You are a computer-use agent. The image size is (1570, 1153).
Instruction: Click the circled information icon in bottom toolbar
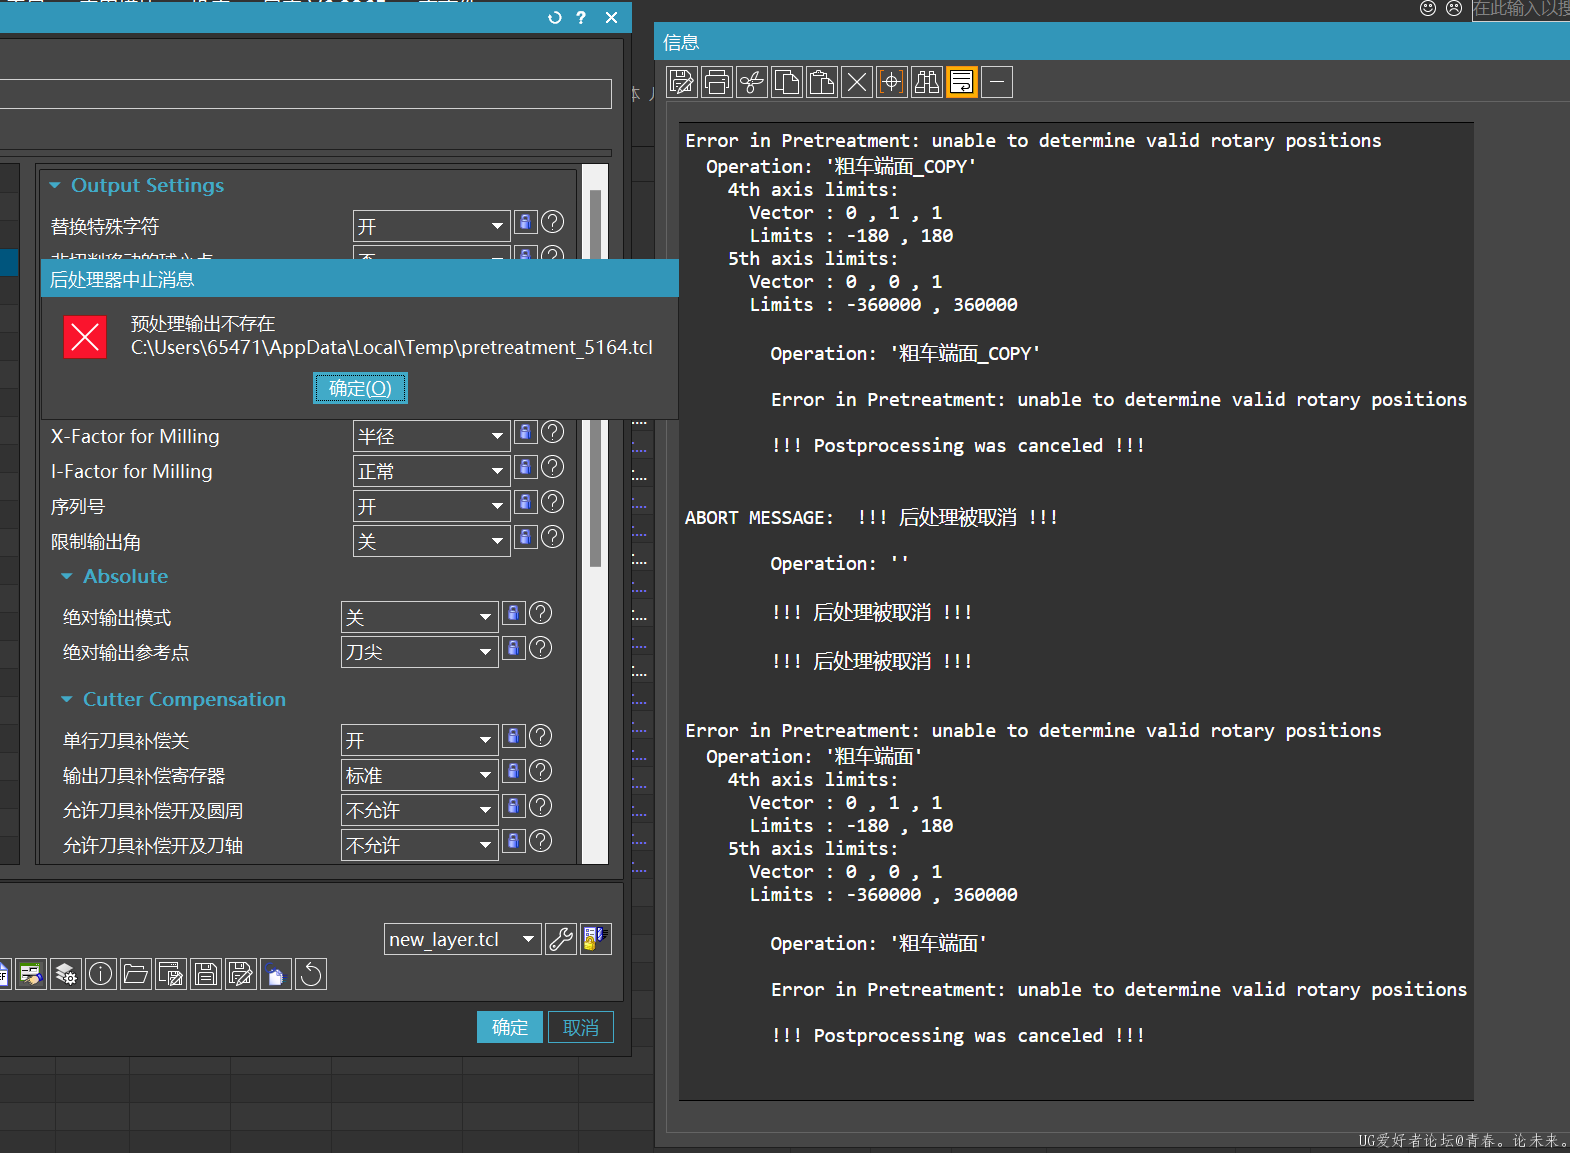[x=101, y=974]
